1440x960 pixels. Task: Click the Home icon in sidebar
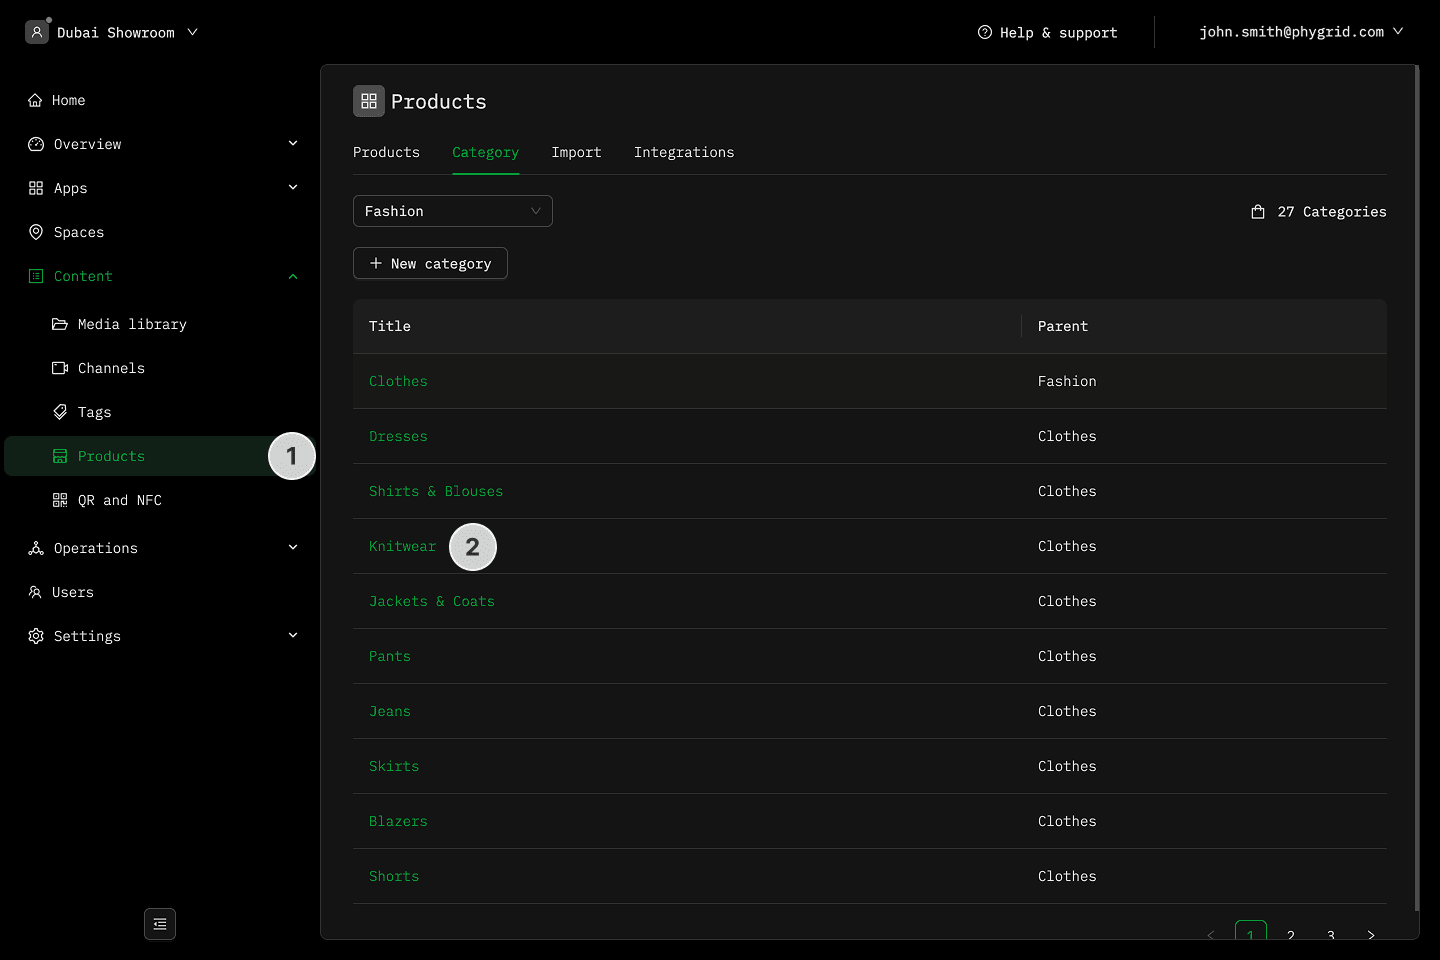[x=35, y=100]
